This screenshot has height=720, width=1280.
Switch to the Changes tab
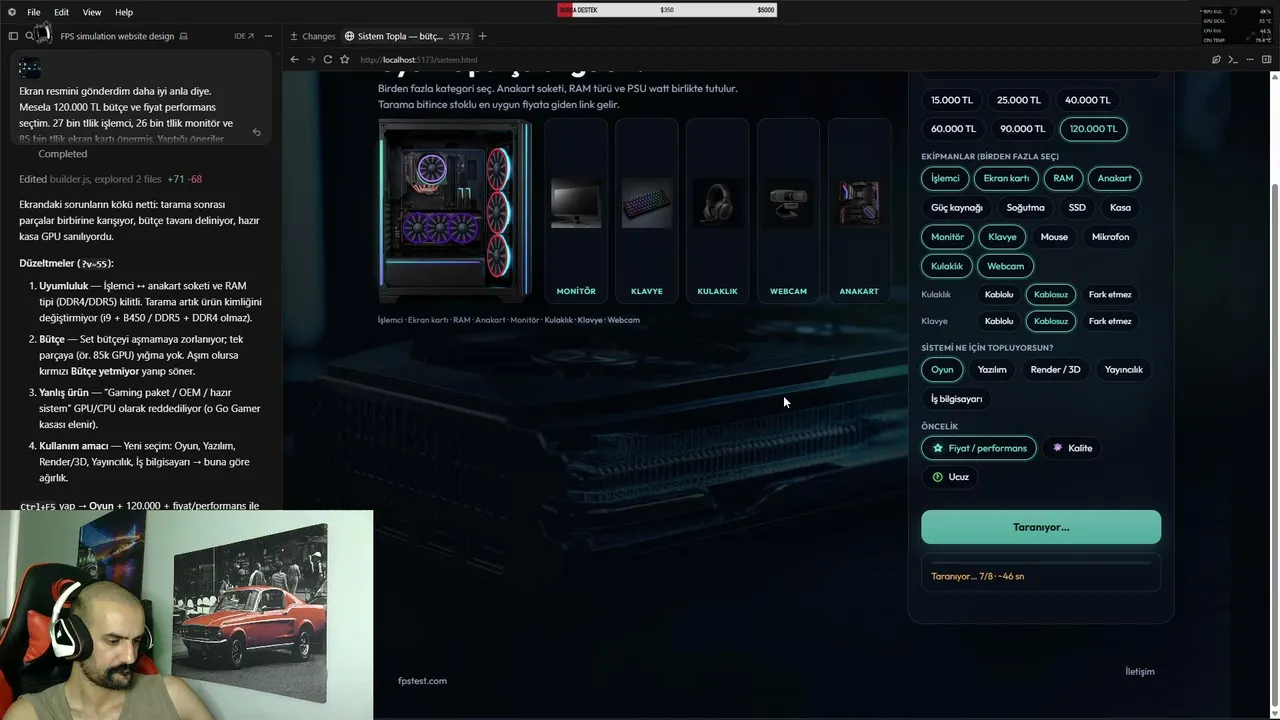(313, 36)
